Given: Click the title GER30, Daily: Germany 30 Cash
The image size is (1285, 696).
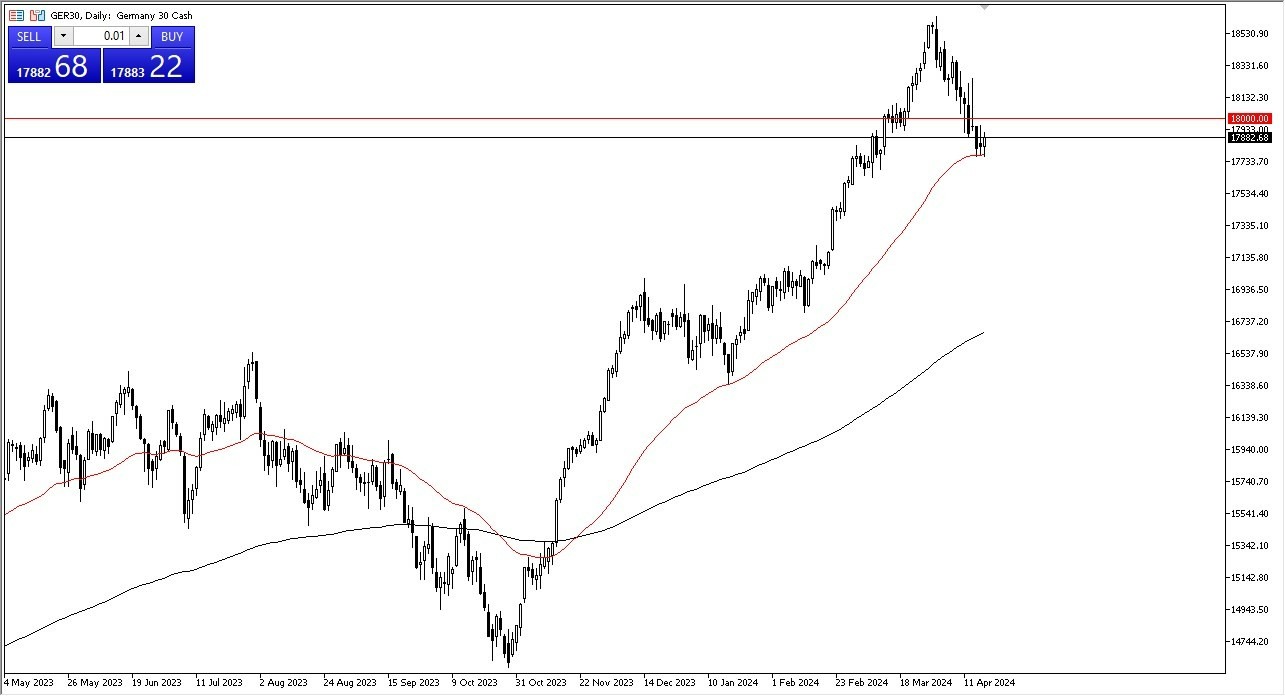Looking at the screenshot, I should click(x=119, y=15).
